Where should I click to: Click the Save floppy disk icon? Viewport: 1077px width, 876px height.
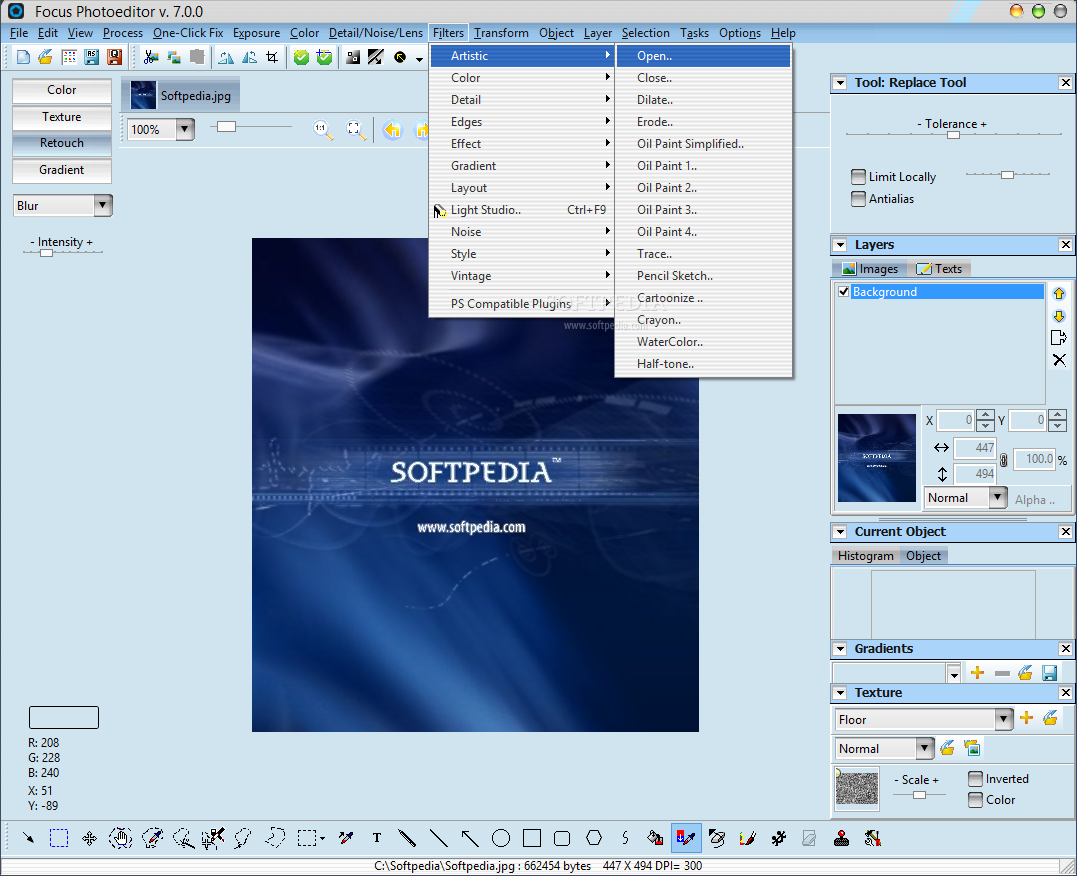91,57
